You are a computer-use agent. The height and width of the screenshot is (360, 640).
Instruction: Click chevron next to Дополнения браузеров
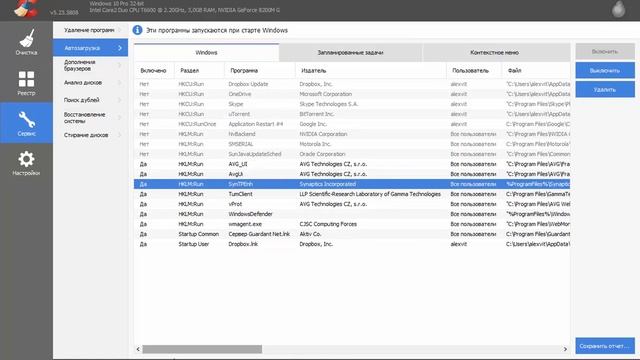120,65
